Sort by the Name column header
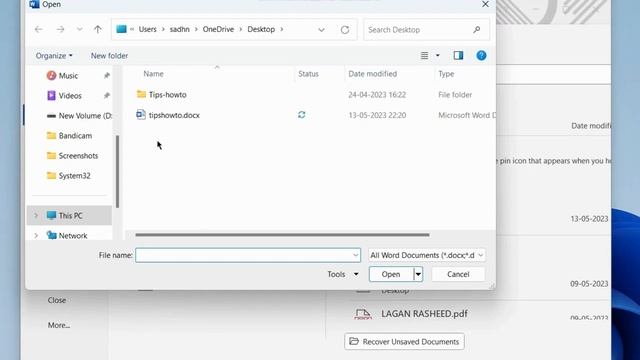This screenshot has height=360, width=640. [153, 74]
